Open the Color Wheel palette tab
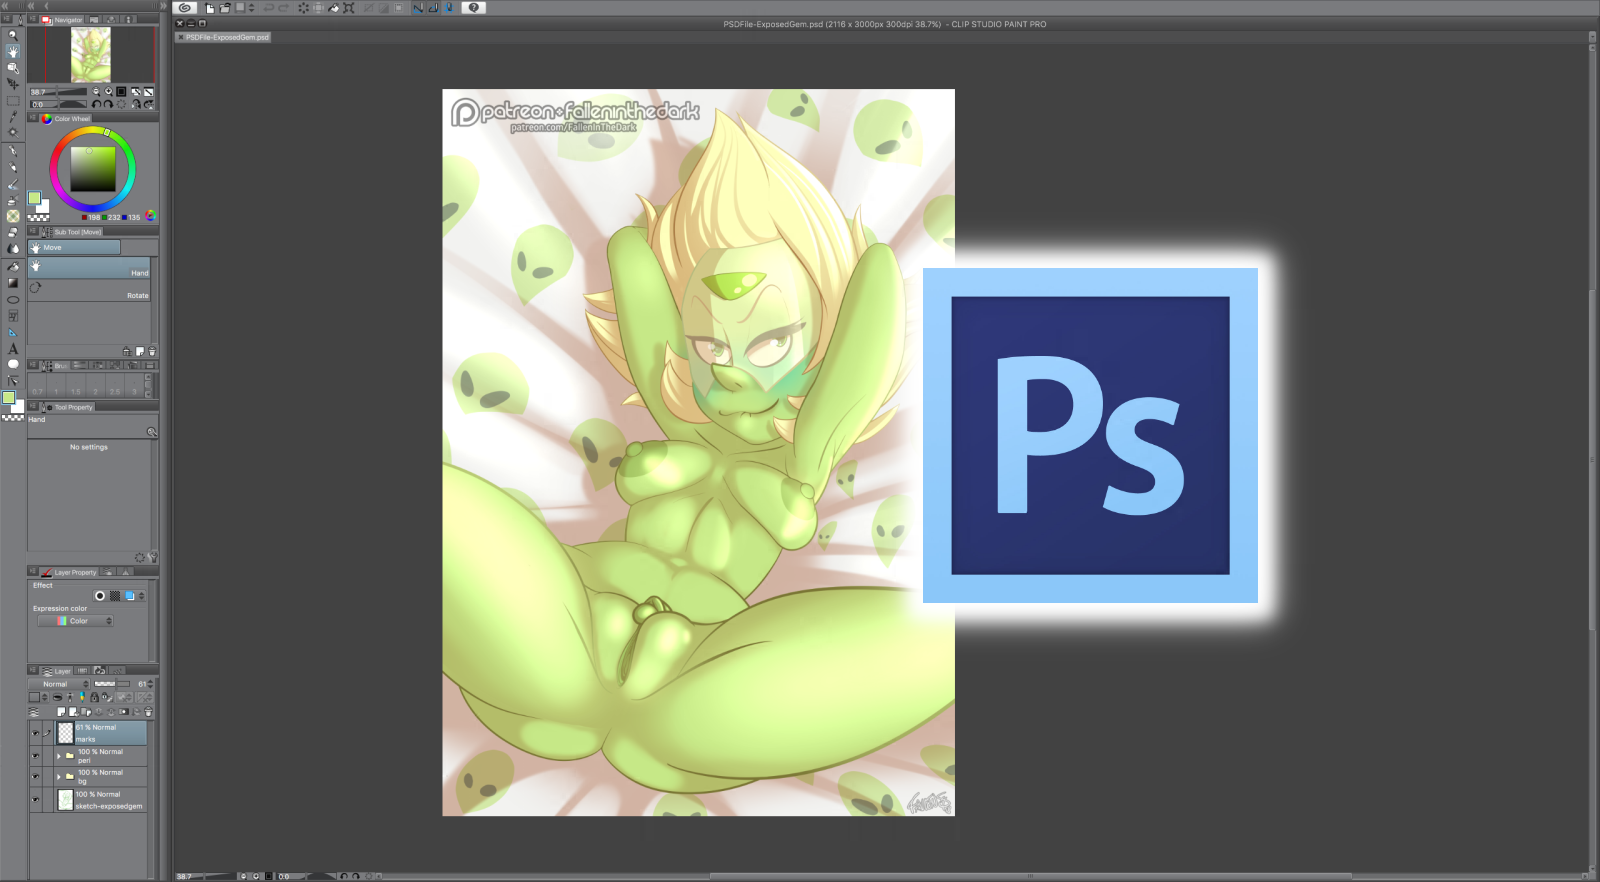 point(66,118)
